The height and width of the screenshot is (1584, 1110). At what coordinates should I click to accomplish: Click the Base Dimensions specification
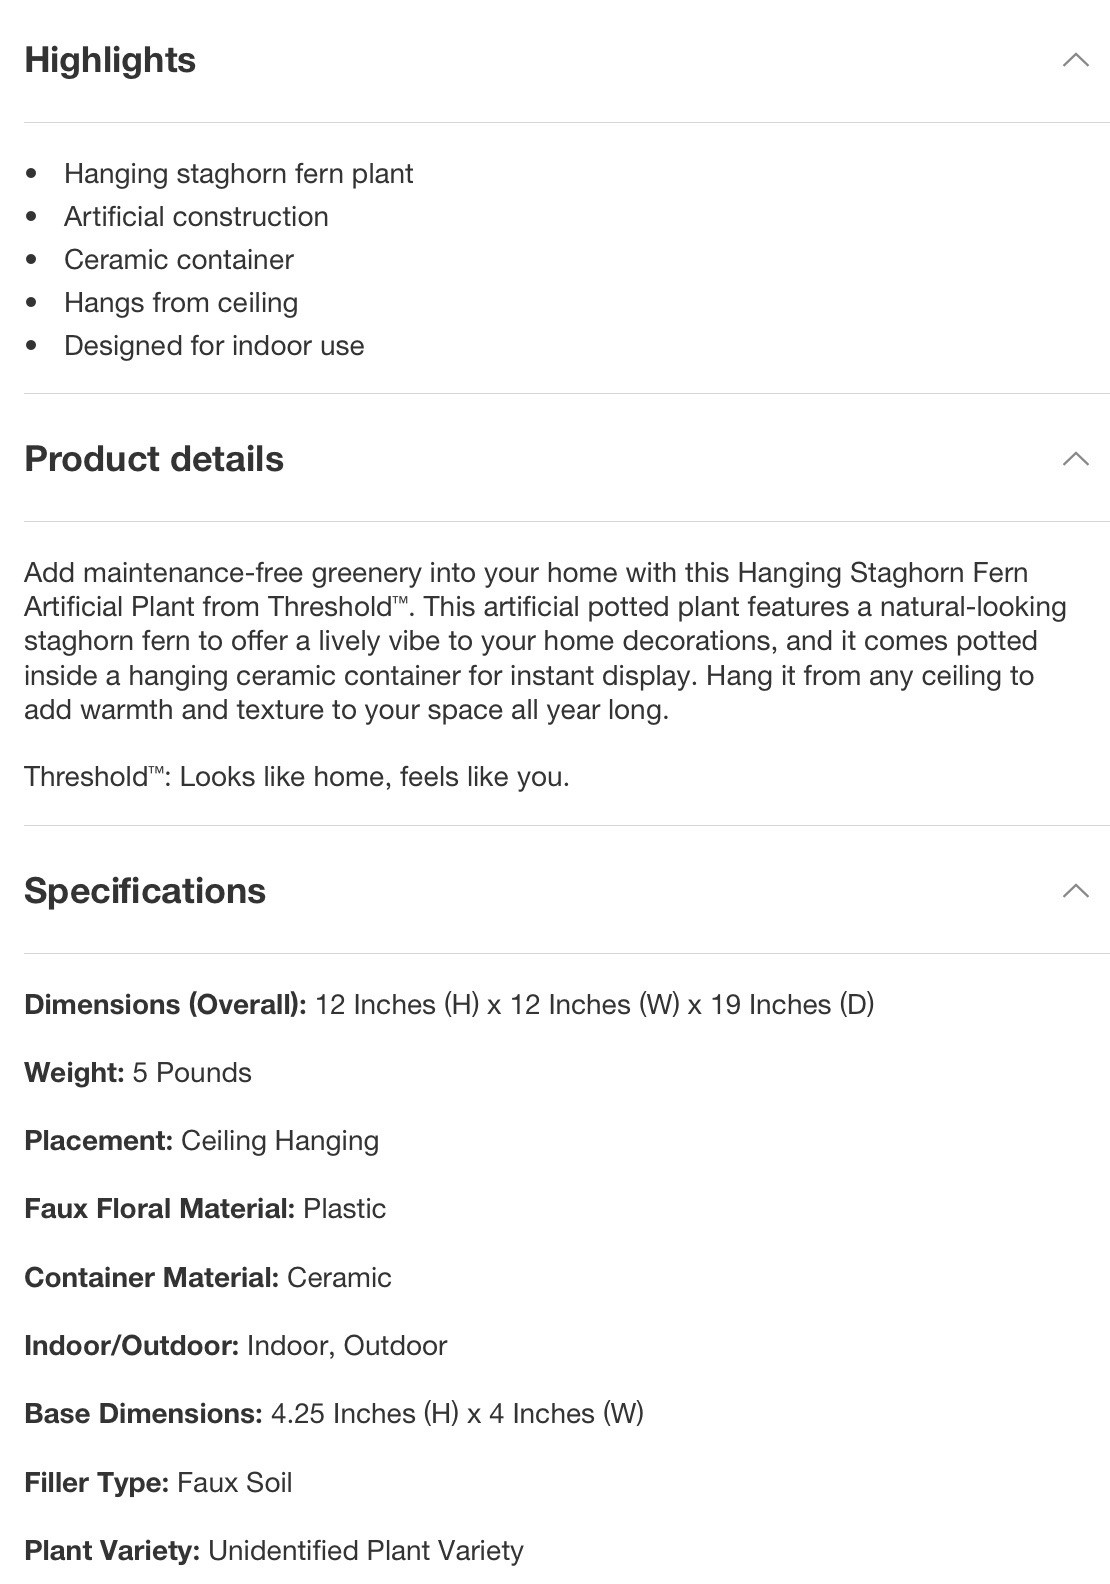[334, 1414]
